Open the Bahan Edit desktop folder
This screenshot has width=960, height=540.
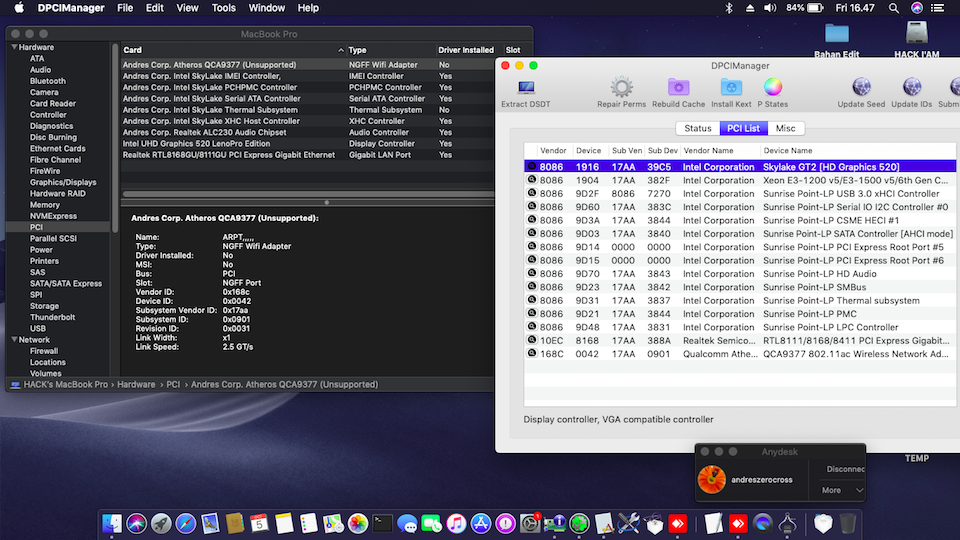(837, 34)
